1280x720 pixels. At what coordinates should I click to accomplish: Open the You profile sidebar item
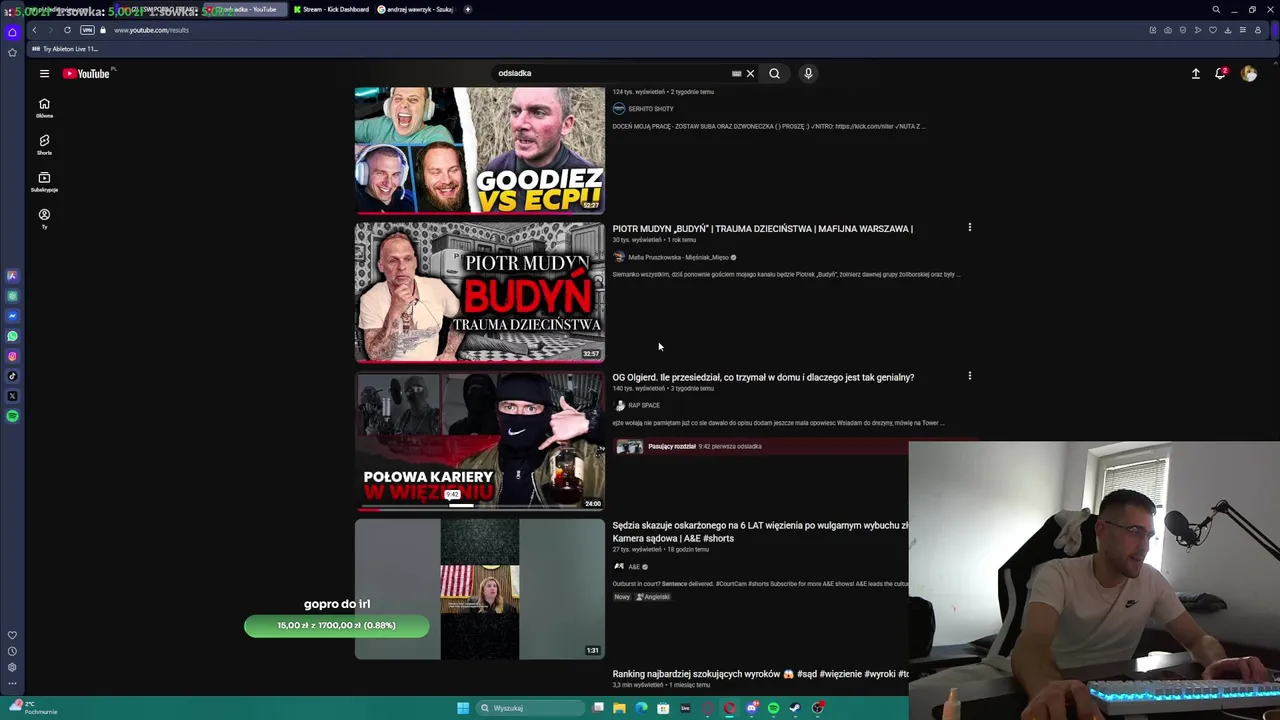(x=44, y=218)
